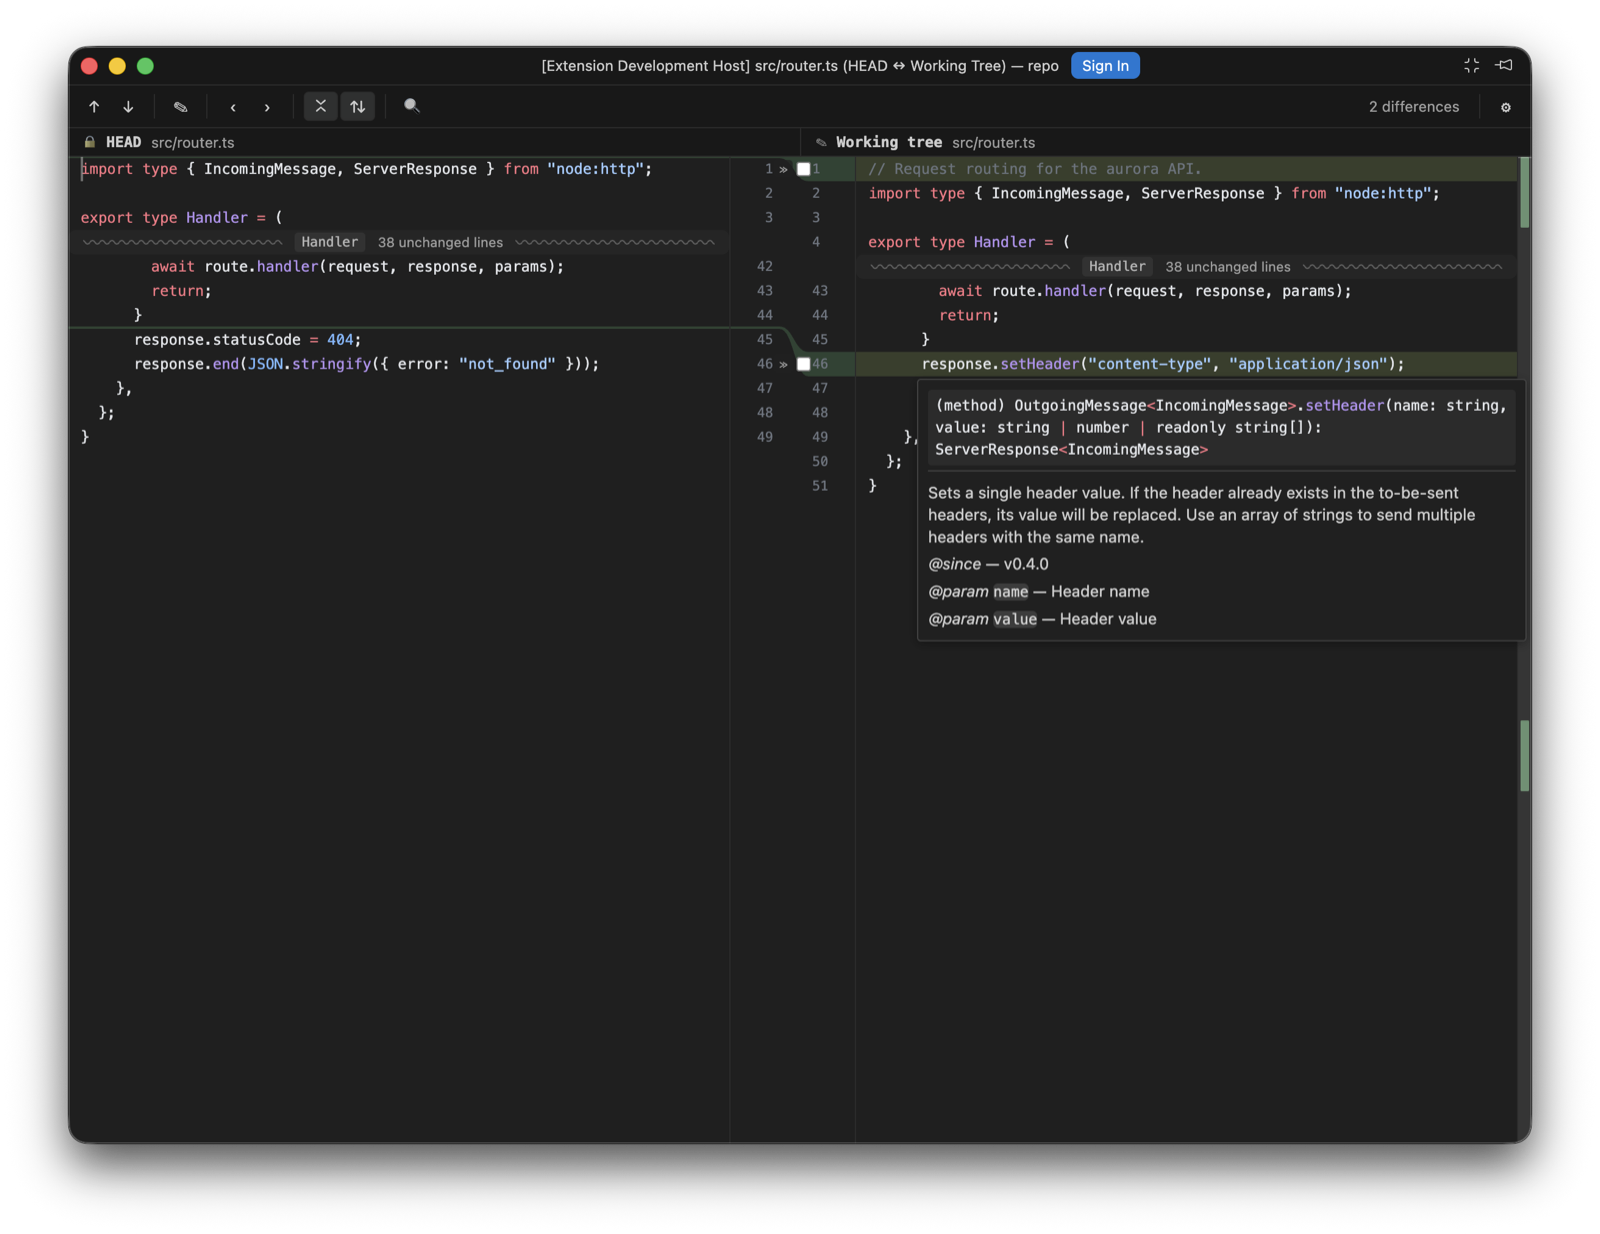
Task: Expand 38 unchanged lines in the Working tree pane
Action: (x=1227, y=267)
